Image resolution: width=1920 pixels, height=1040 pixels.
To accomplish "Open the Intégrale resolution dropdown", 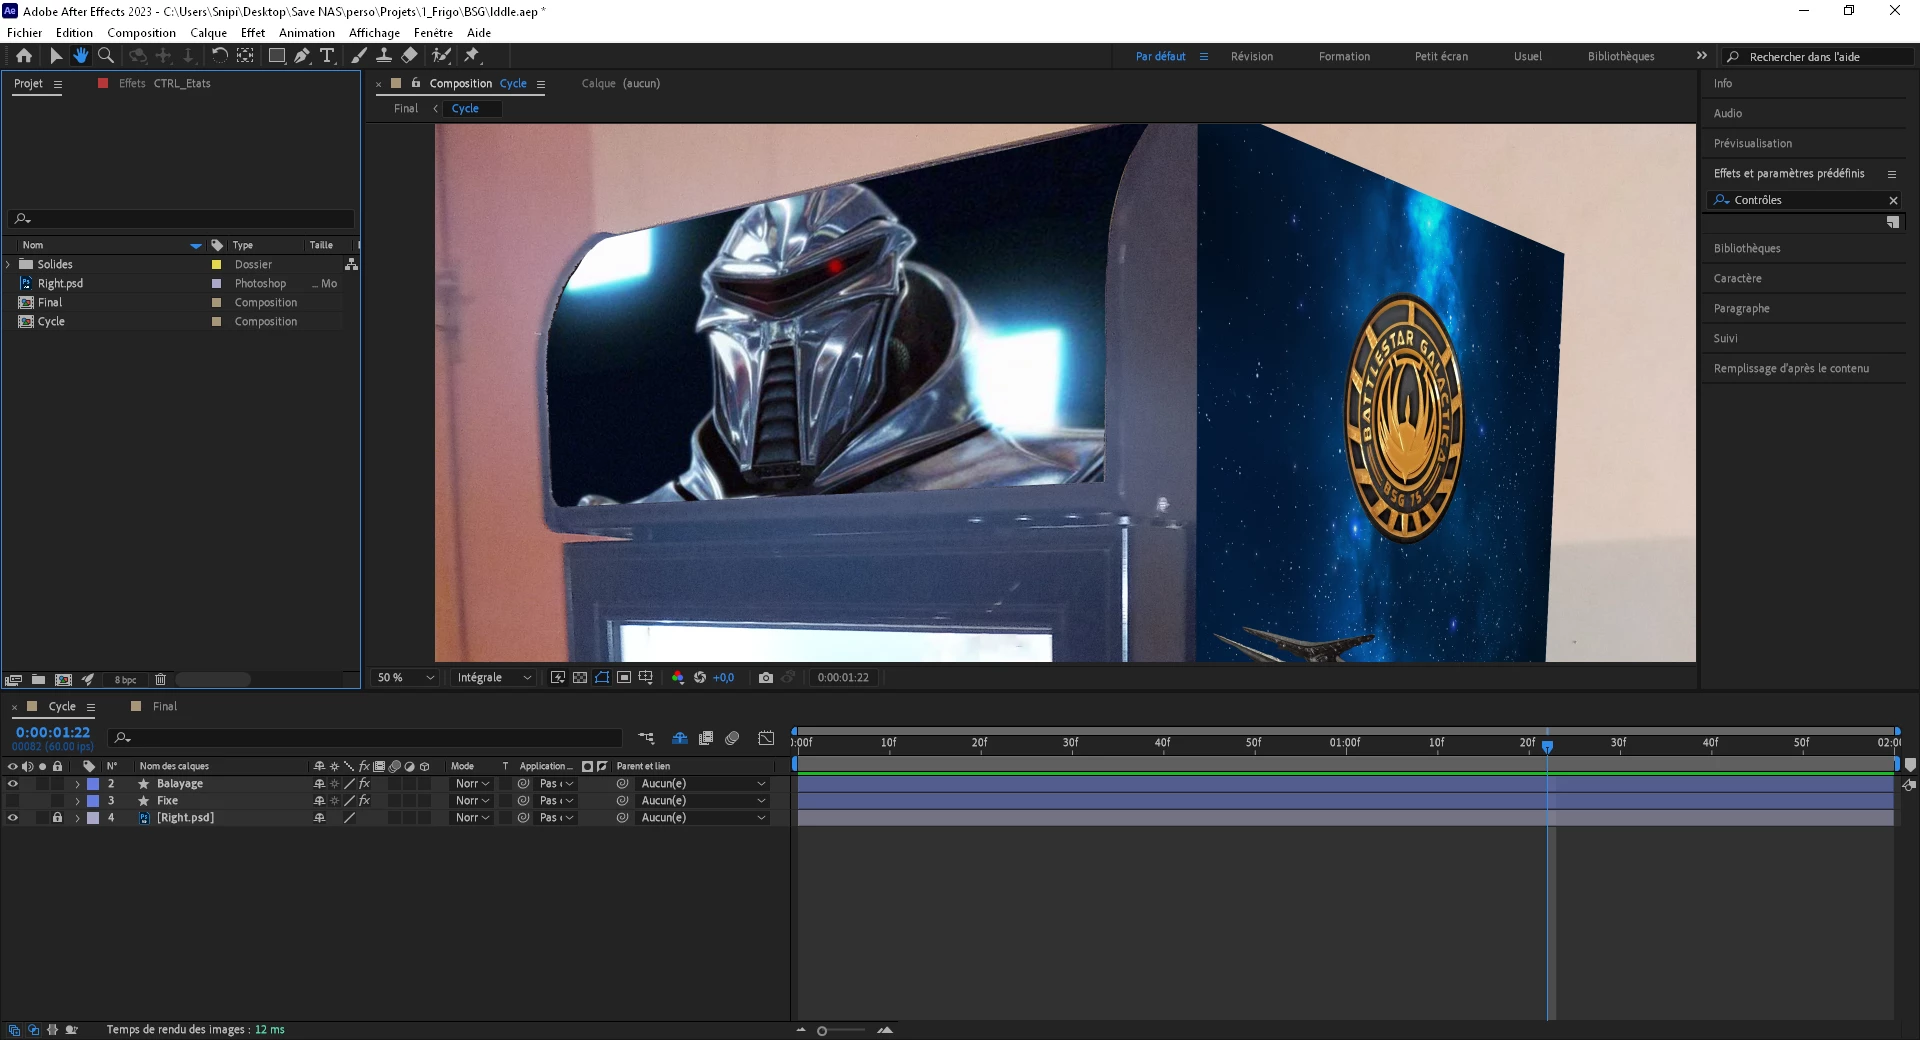I will coord(494,678).
